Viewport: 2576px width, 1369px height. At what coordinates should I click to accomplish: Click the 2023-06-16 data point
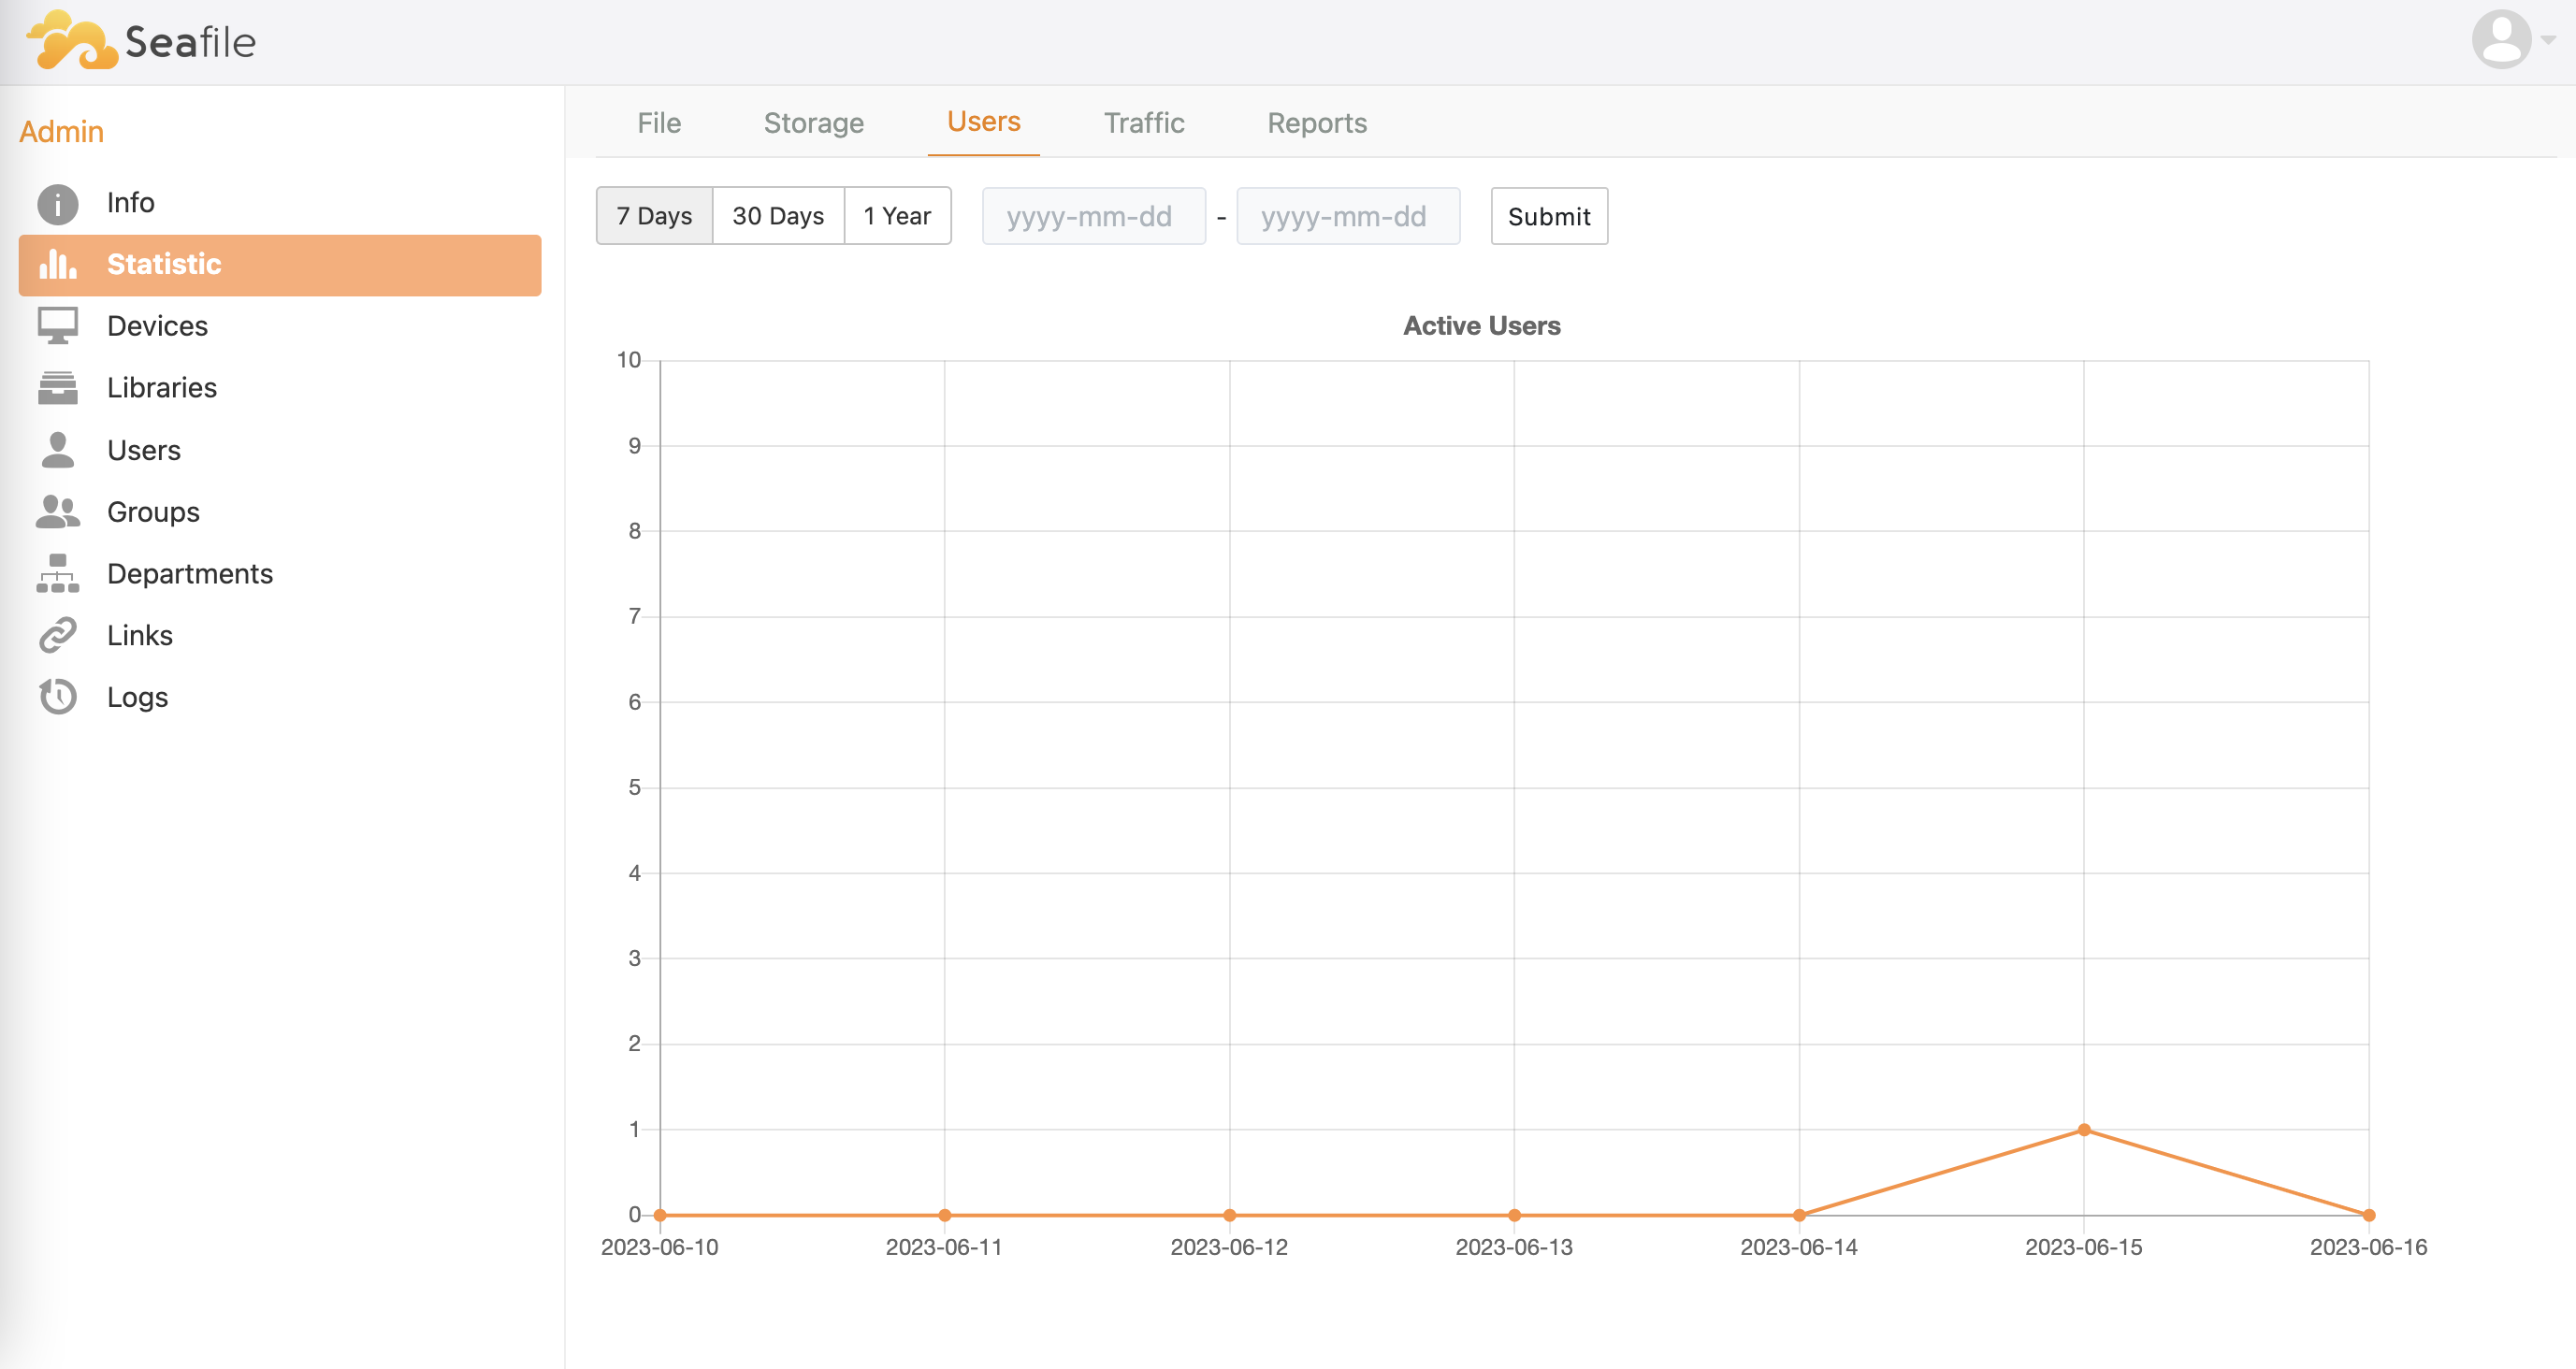[x=2369, y=1215]
